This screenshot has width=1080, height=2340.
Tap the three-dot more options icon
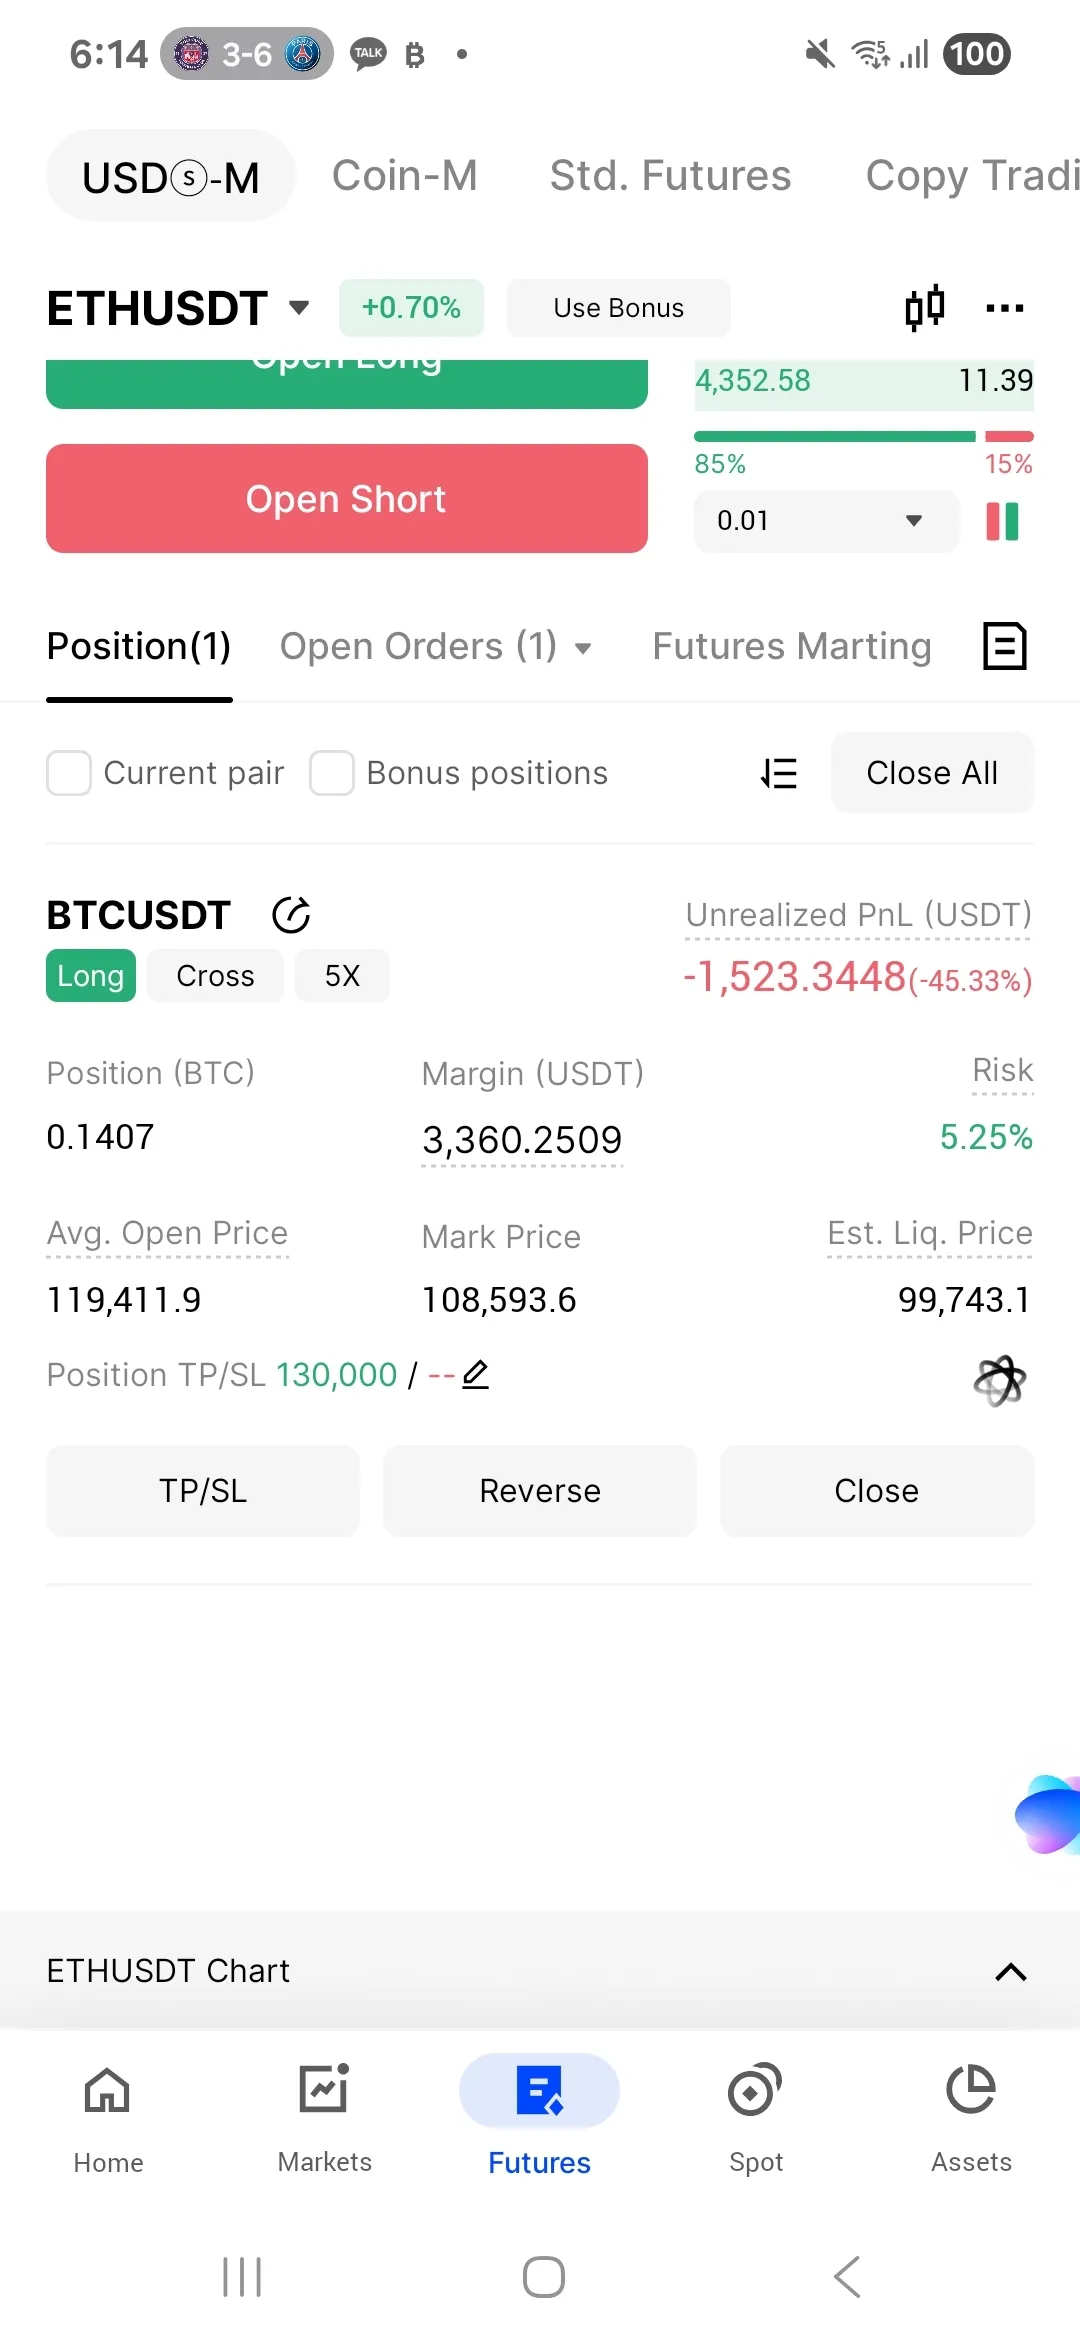pyautogui.click(x=1004, y=308)
